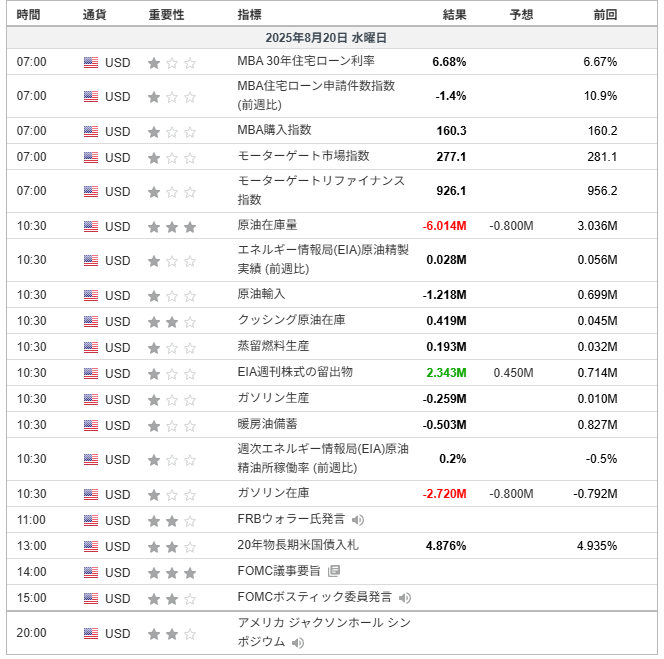
Task: Click US flag in 原油在庫量 row
Action: [x=91, y=226]
